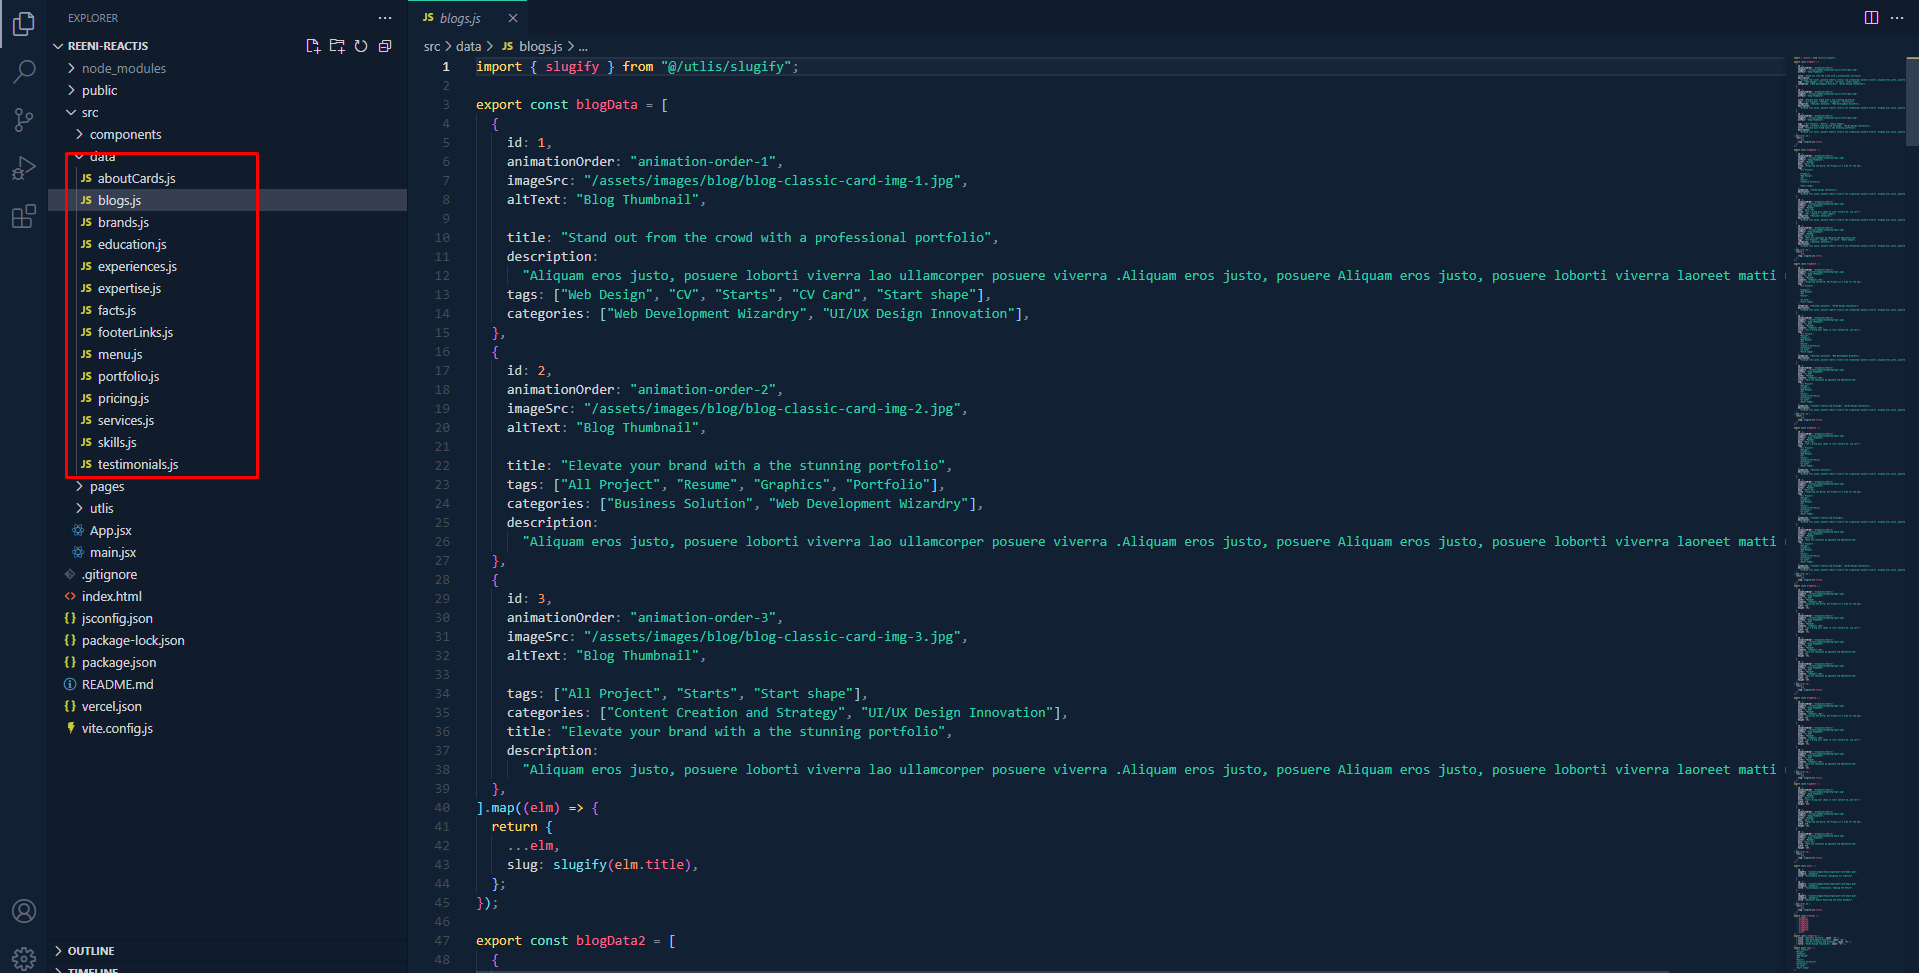1919x973 pixels.
Task: Expand the OUTLINE section
Action: (91, 951)
